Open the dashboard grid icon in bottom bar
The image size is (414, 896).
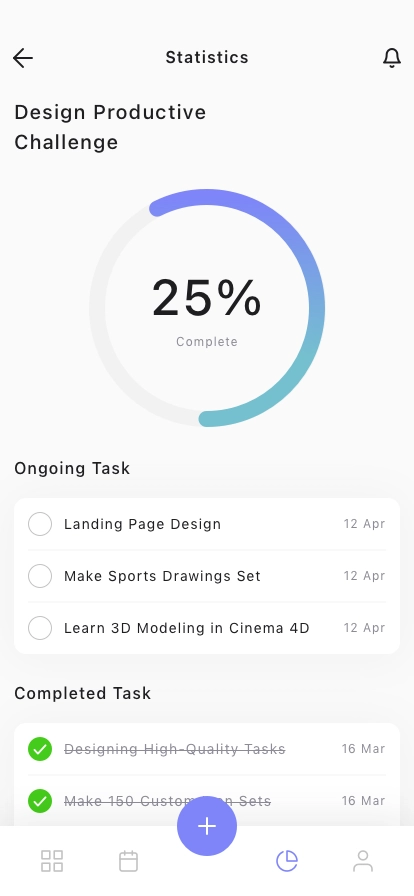point(52,861)
